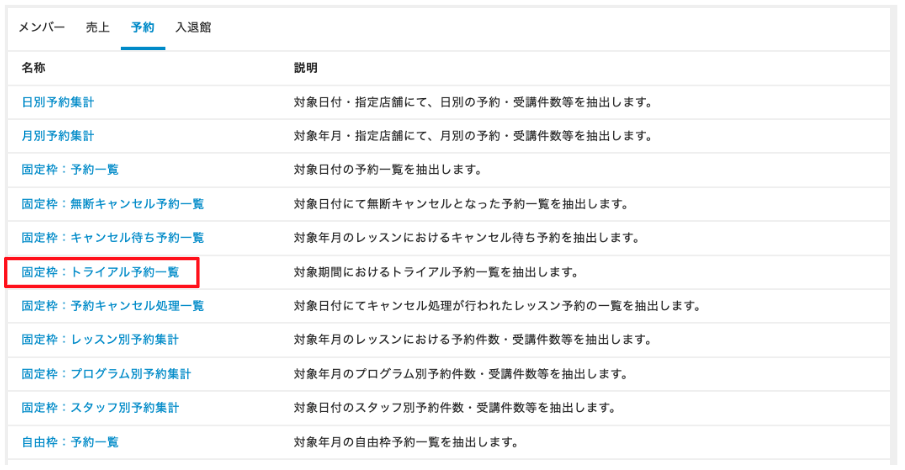Image resolution: width=905 pixels, height=470 pixels.
Task: Click the 自由枠:予約一覧 link
Action: click(70, 442)
